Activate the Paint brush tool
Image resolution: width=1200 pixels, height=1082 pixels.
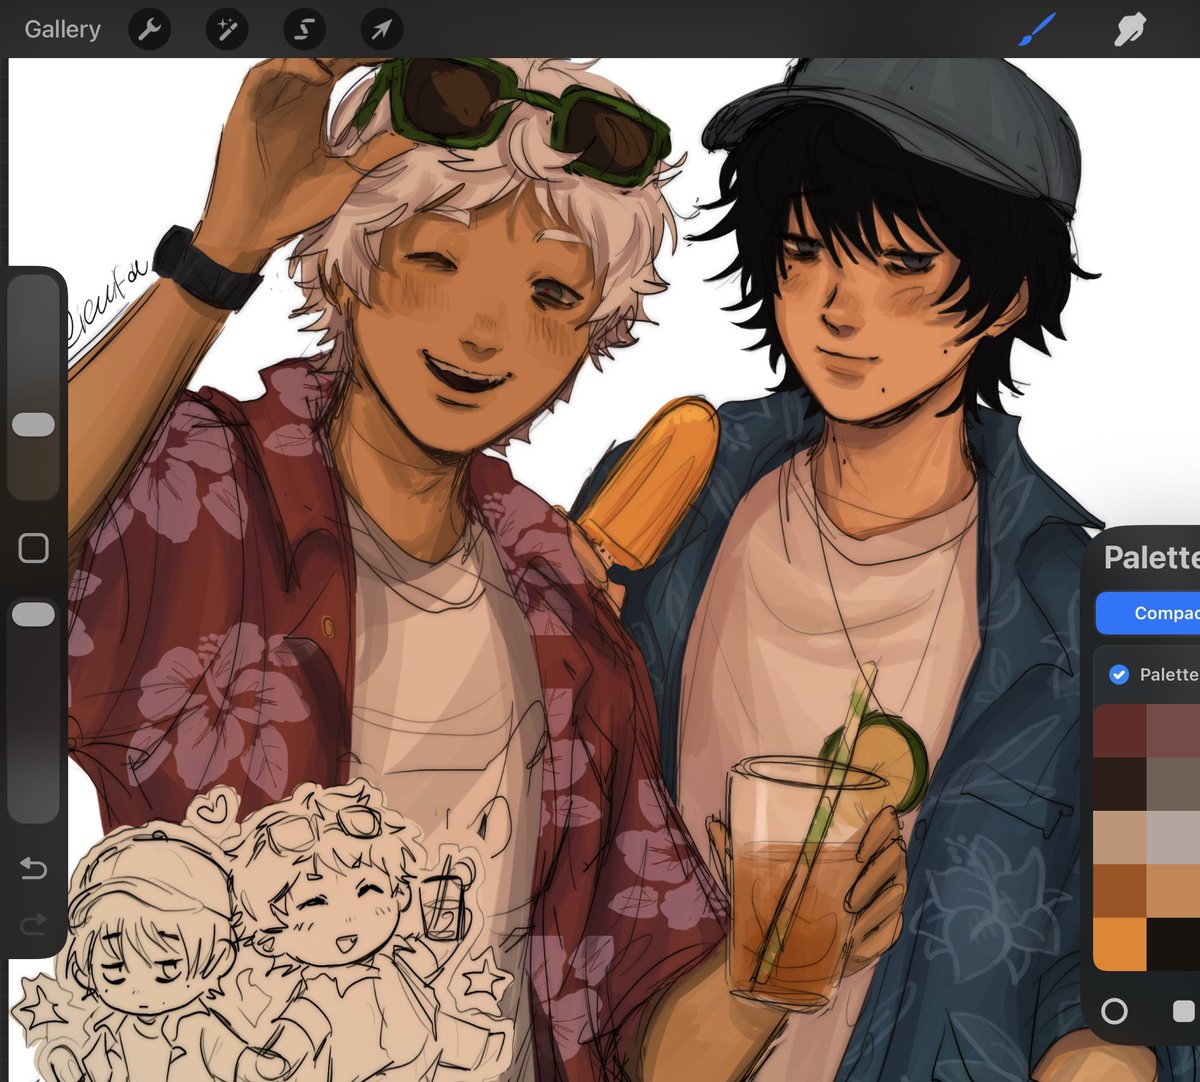click(x=1037, y=29)
